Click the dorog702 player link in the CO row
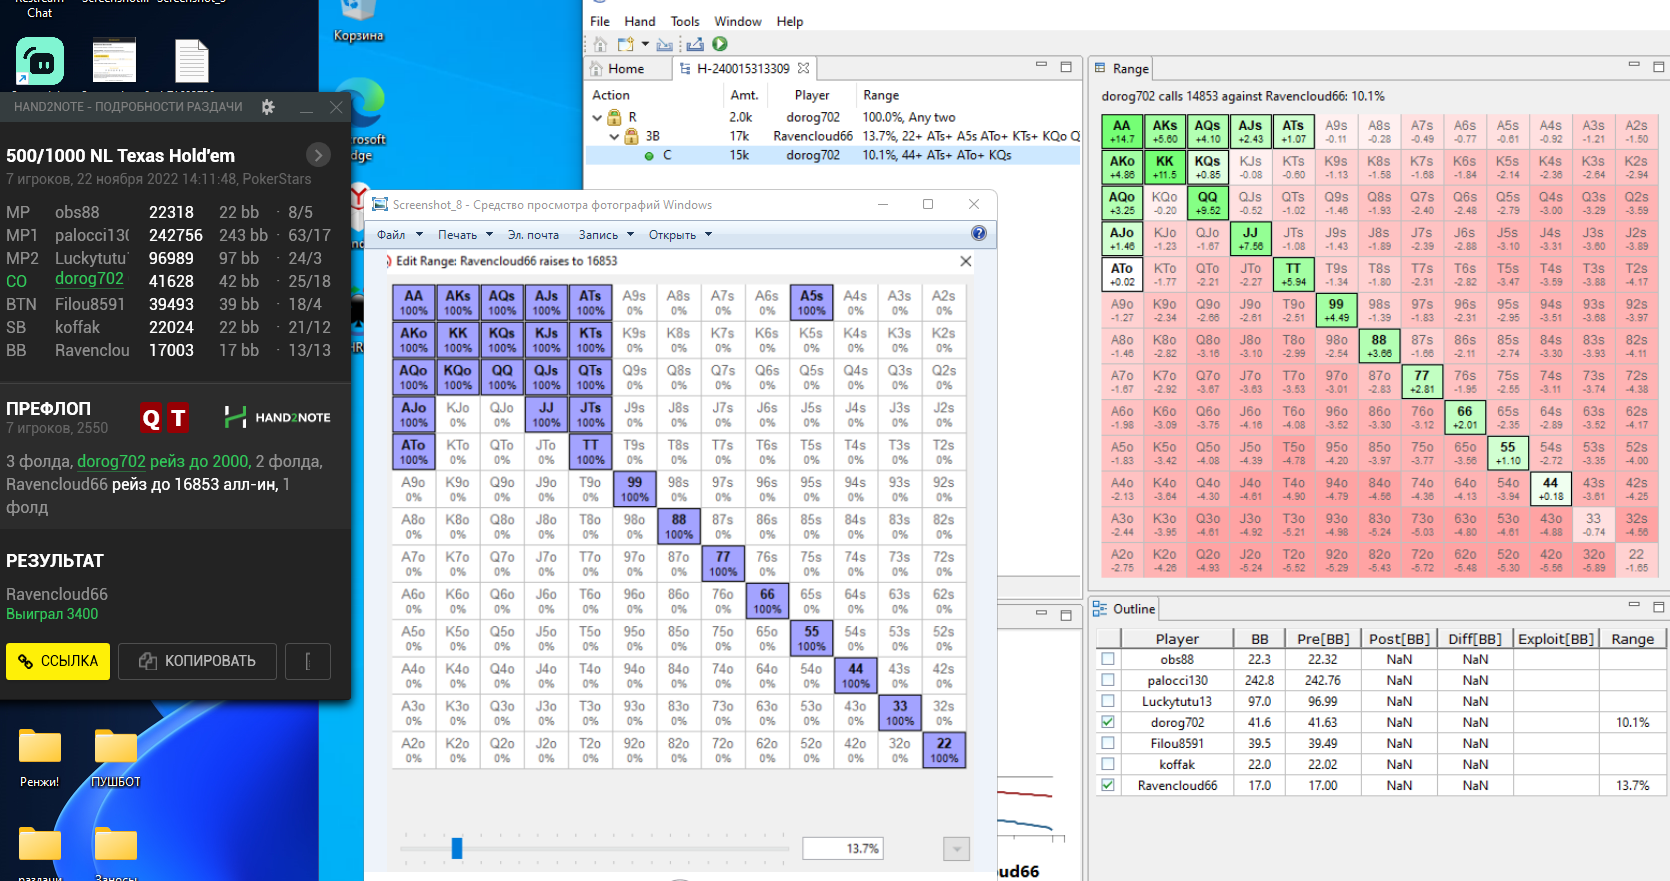Viewport: 1670px width, 881px height. (x=89, y=279)
